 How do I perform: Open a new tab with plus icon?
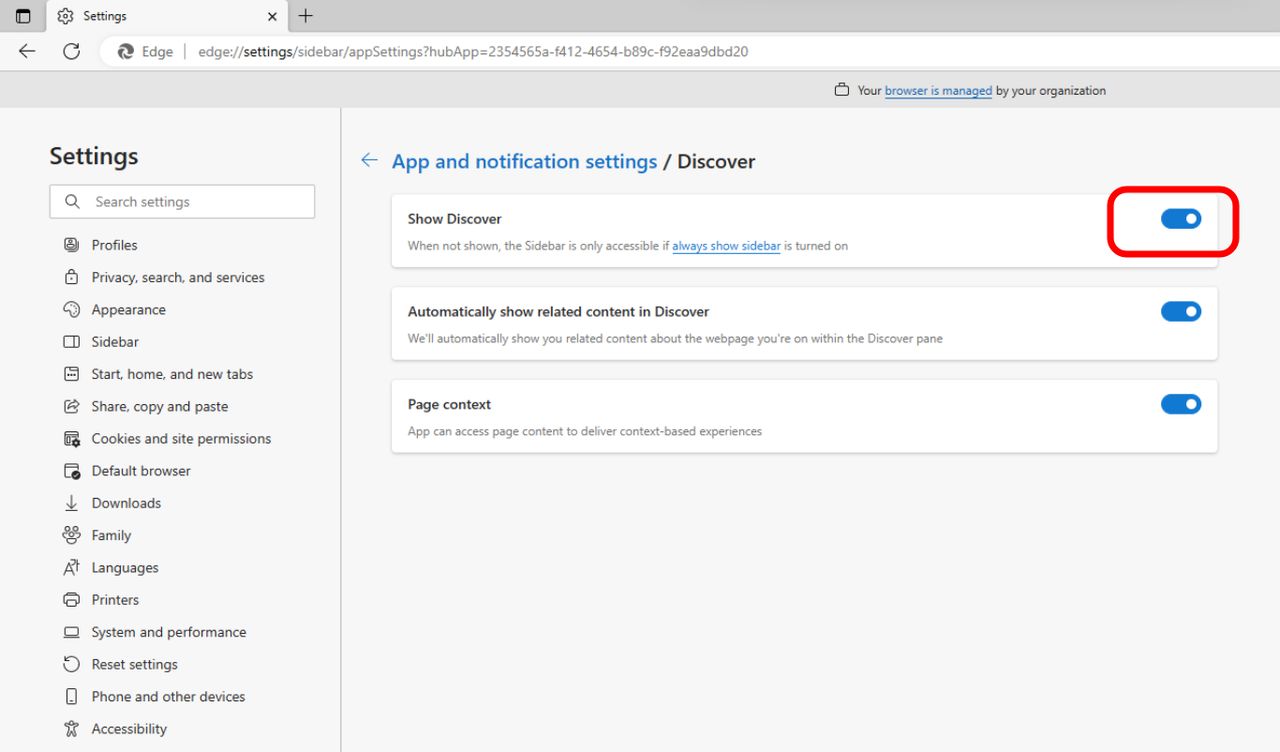click(306, 16)
